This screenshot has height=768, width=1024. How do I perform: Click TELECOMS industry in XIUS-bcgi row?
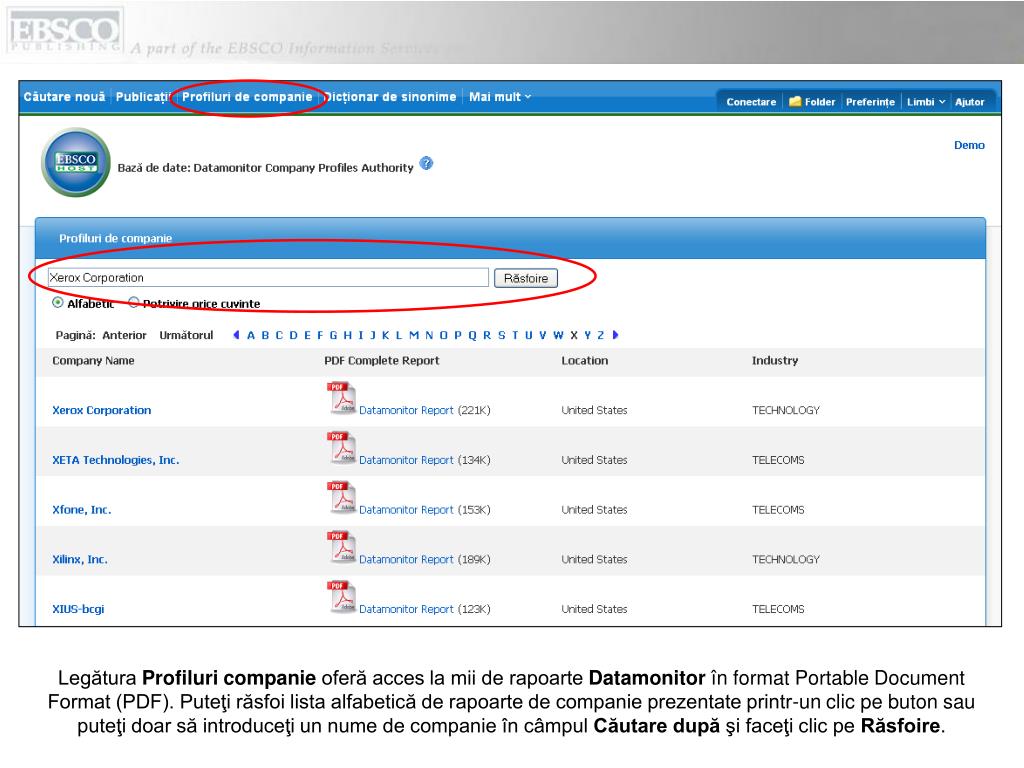click(778, 609)
